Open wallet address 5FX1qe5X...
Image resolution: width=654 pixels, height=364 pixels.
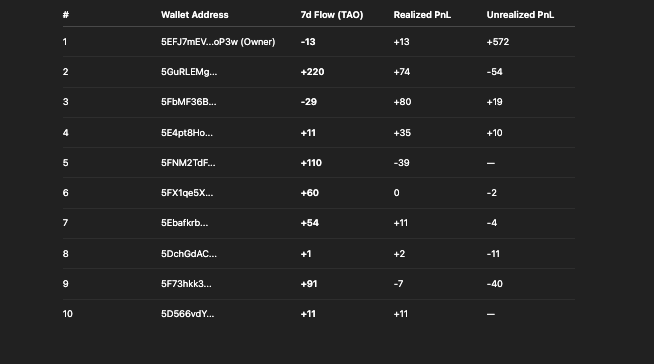[187, 193]
